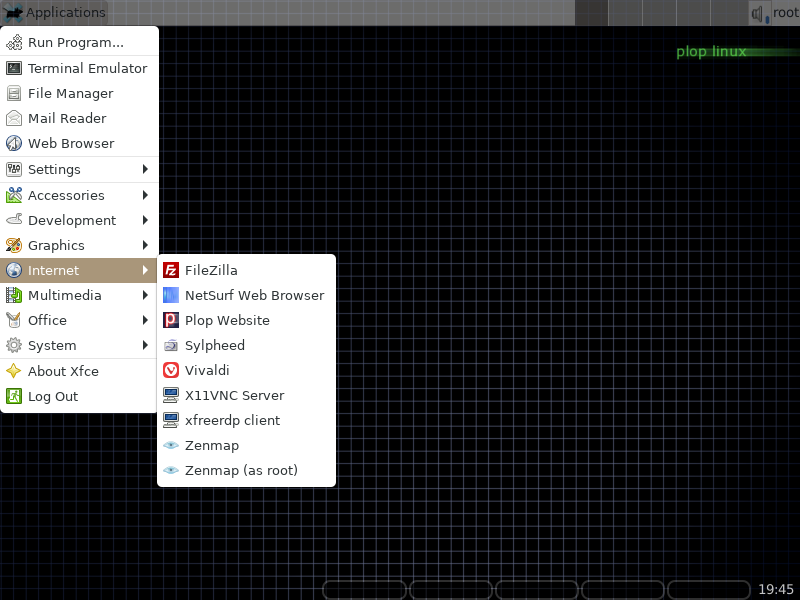Click the Development tools icon
Viewport: 800px width, 600px height.
click(14, 220)
